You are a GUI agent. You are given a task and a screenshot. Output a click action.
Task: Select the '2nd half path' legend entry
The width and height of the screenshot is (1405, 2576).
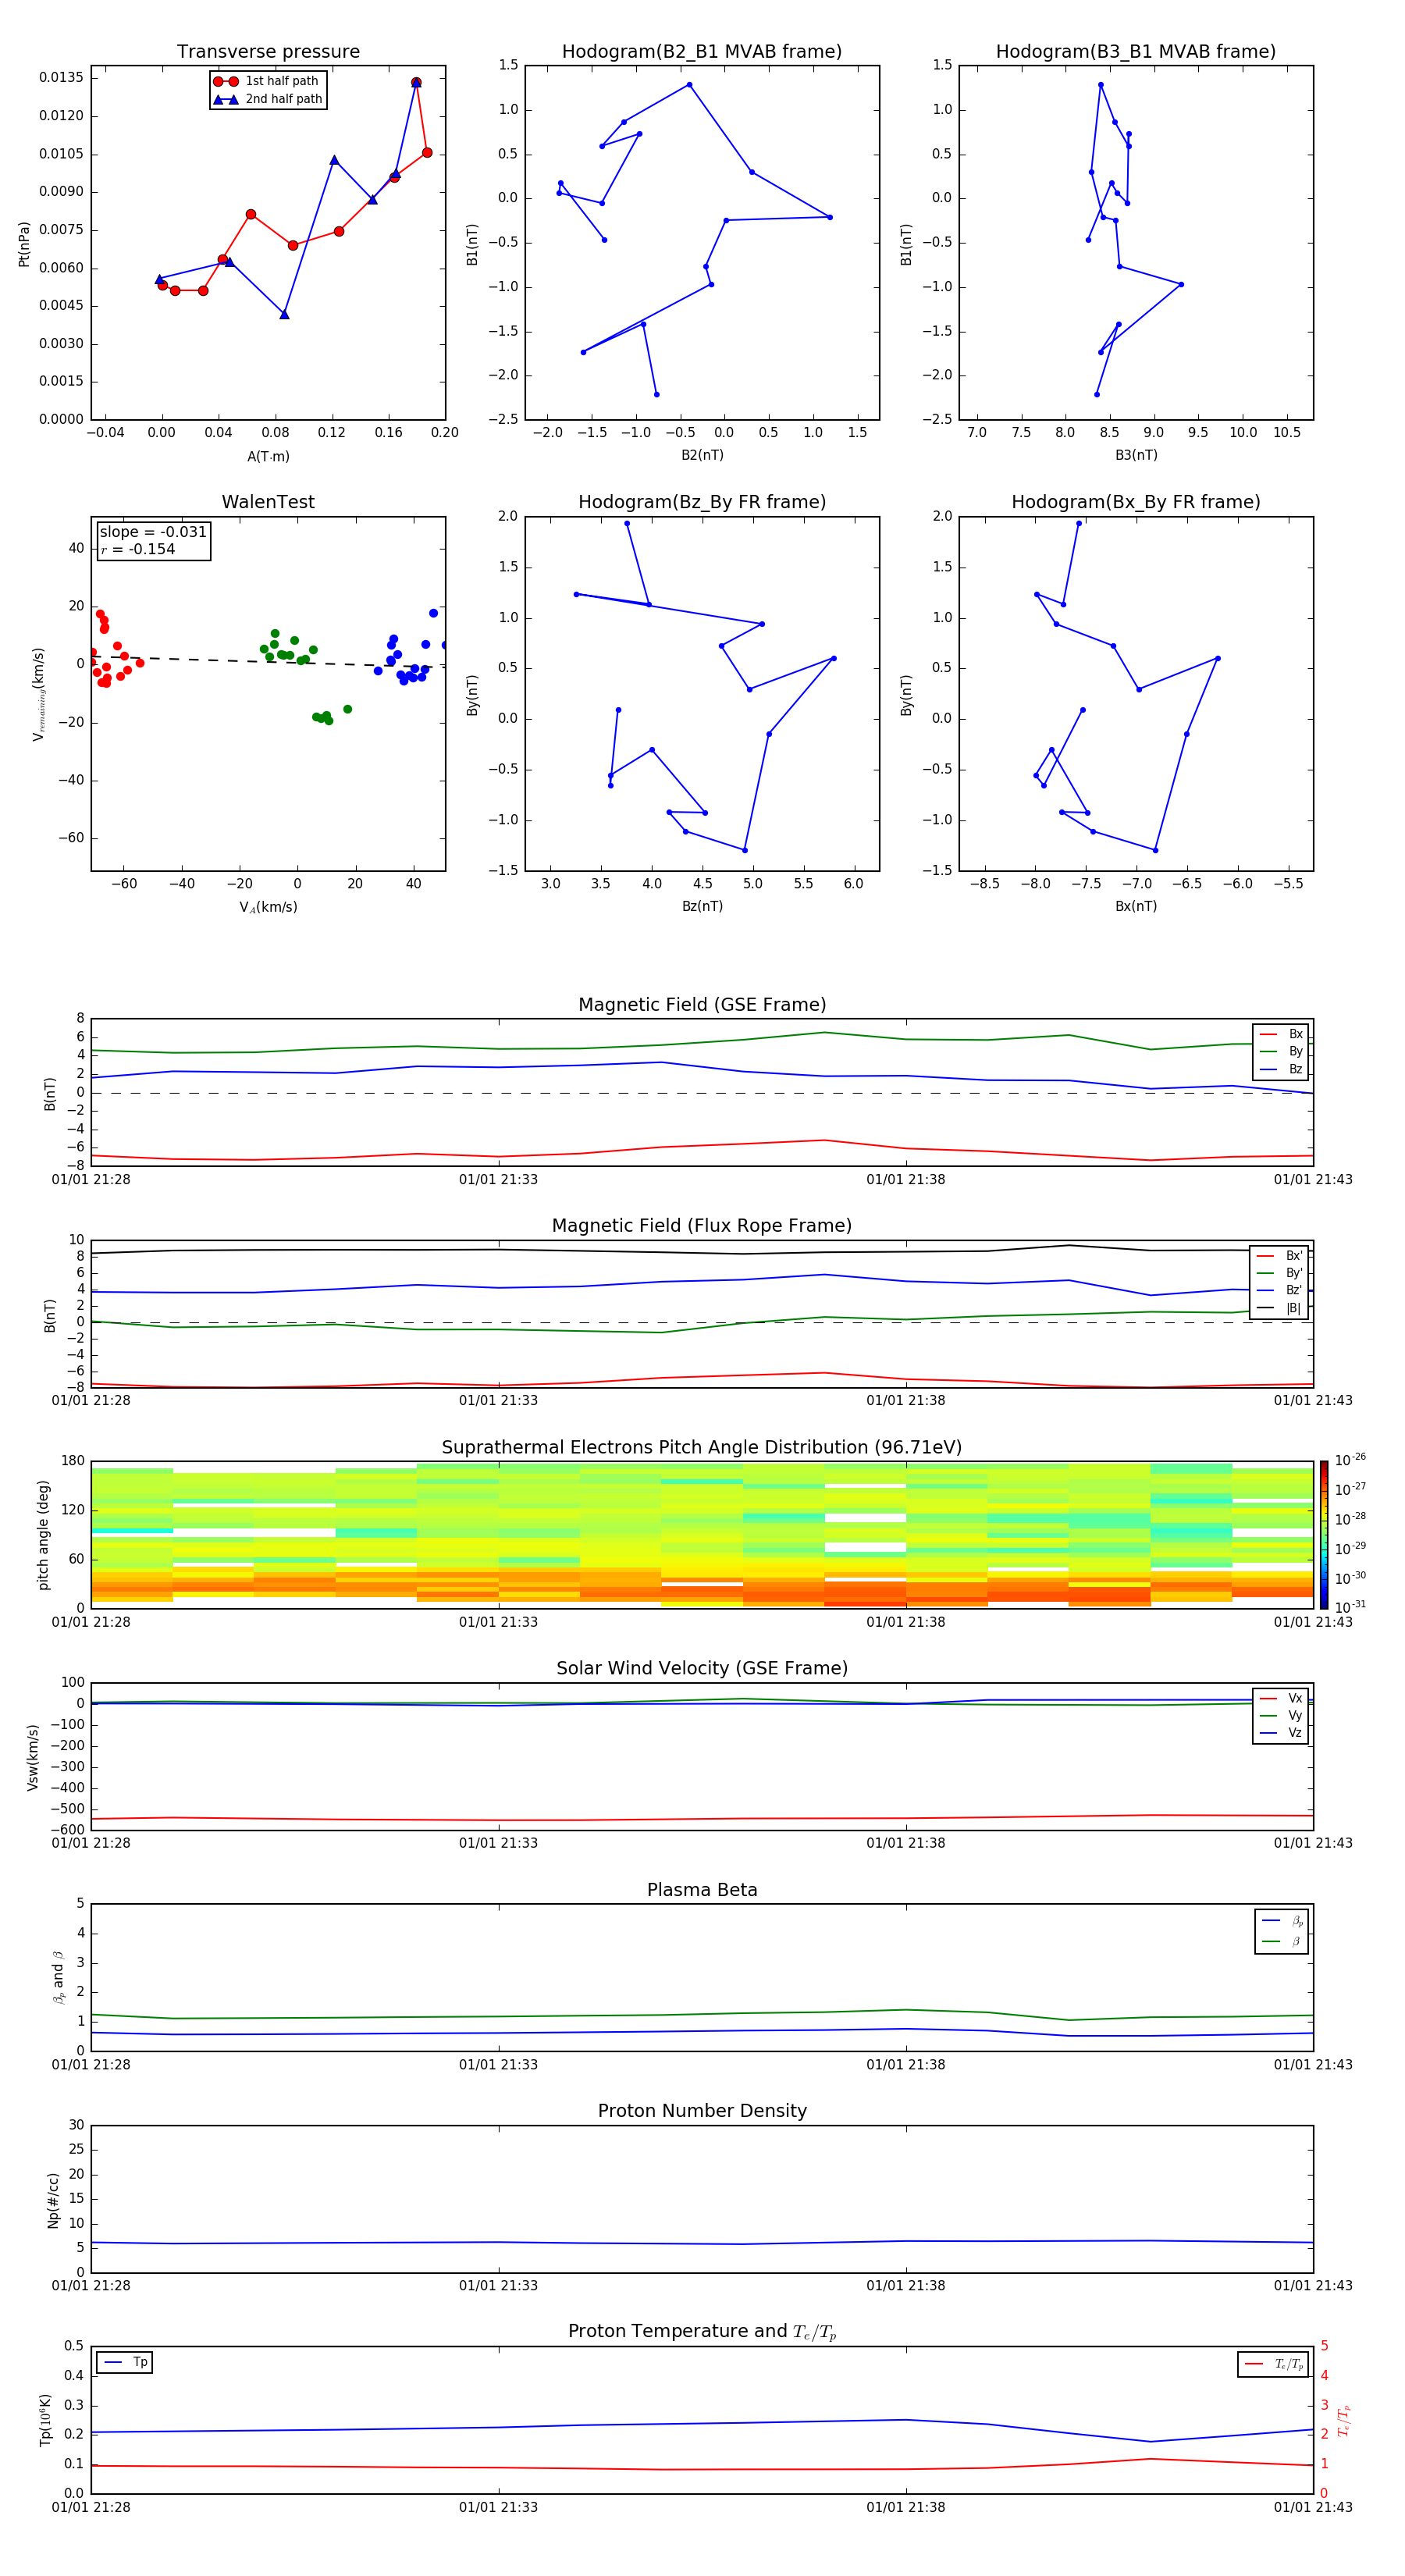[x=267, y=99]
